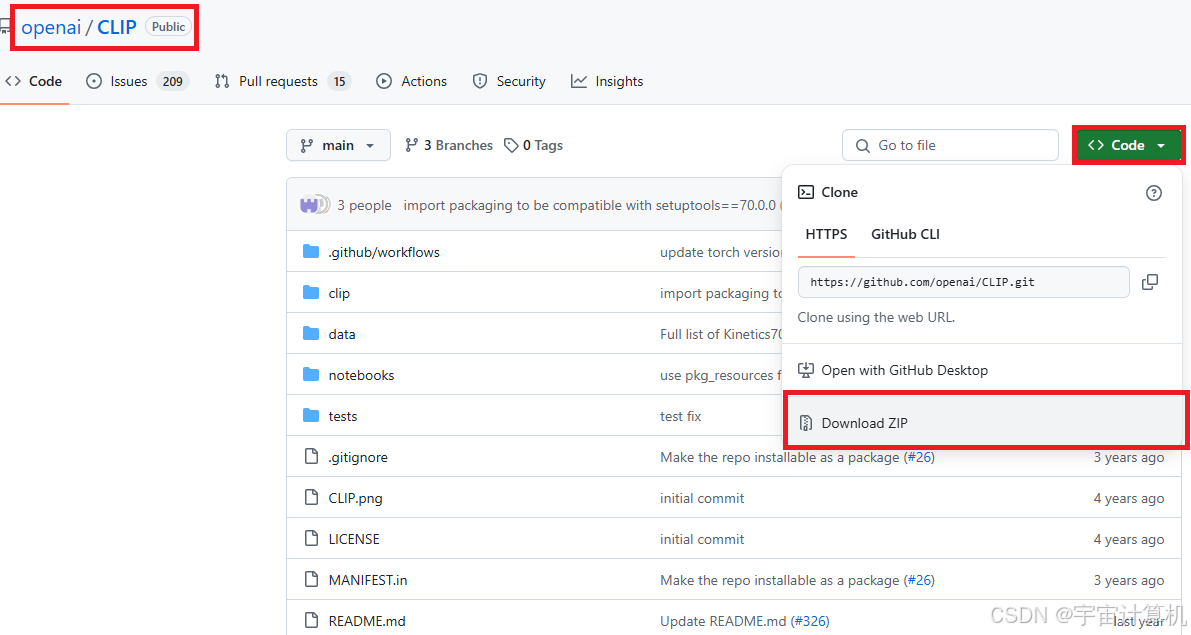Open the openai owner link

coord(51,27)
